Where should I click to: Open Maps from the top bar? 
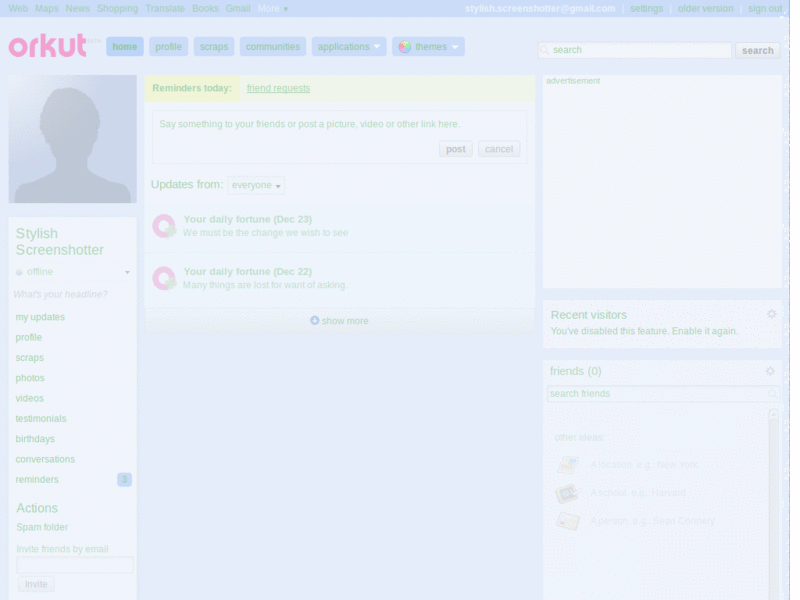46,9
